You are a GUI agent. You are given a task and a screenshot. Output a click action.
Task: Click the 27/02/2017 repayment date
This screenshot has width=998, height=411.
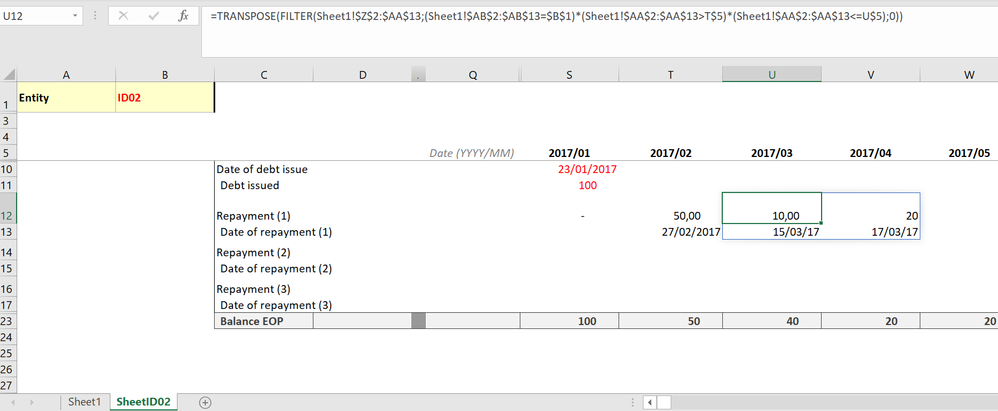click(x=670, y=232)
